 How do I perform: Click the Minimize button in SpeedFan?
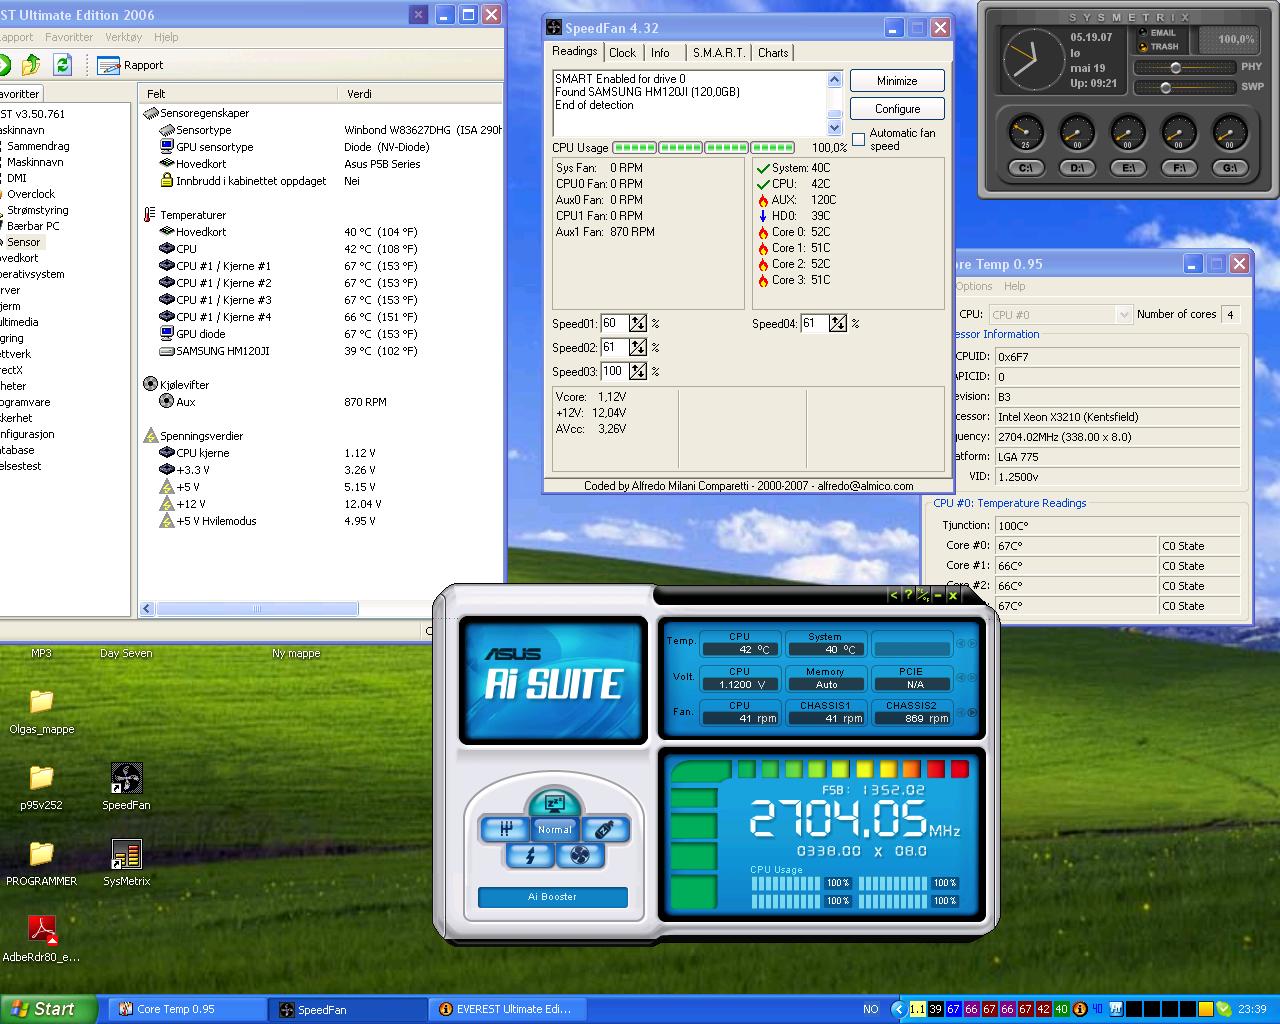[x=897, y=81]
